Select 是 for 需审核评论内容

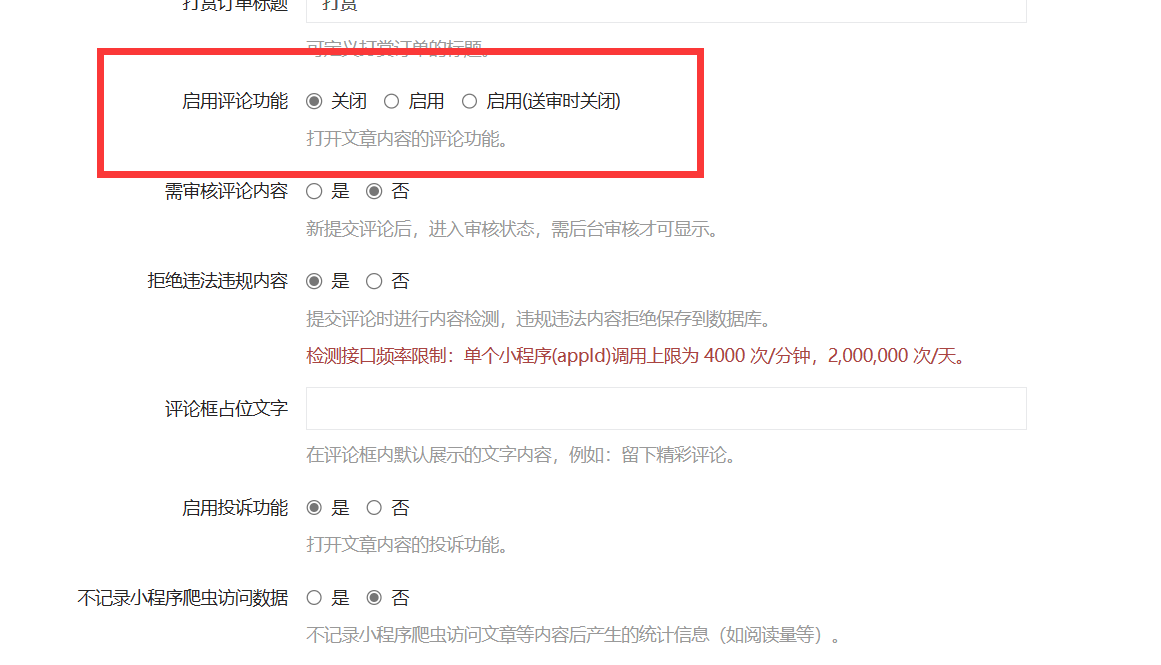(314, 191)
